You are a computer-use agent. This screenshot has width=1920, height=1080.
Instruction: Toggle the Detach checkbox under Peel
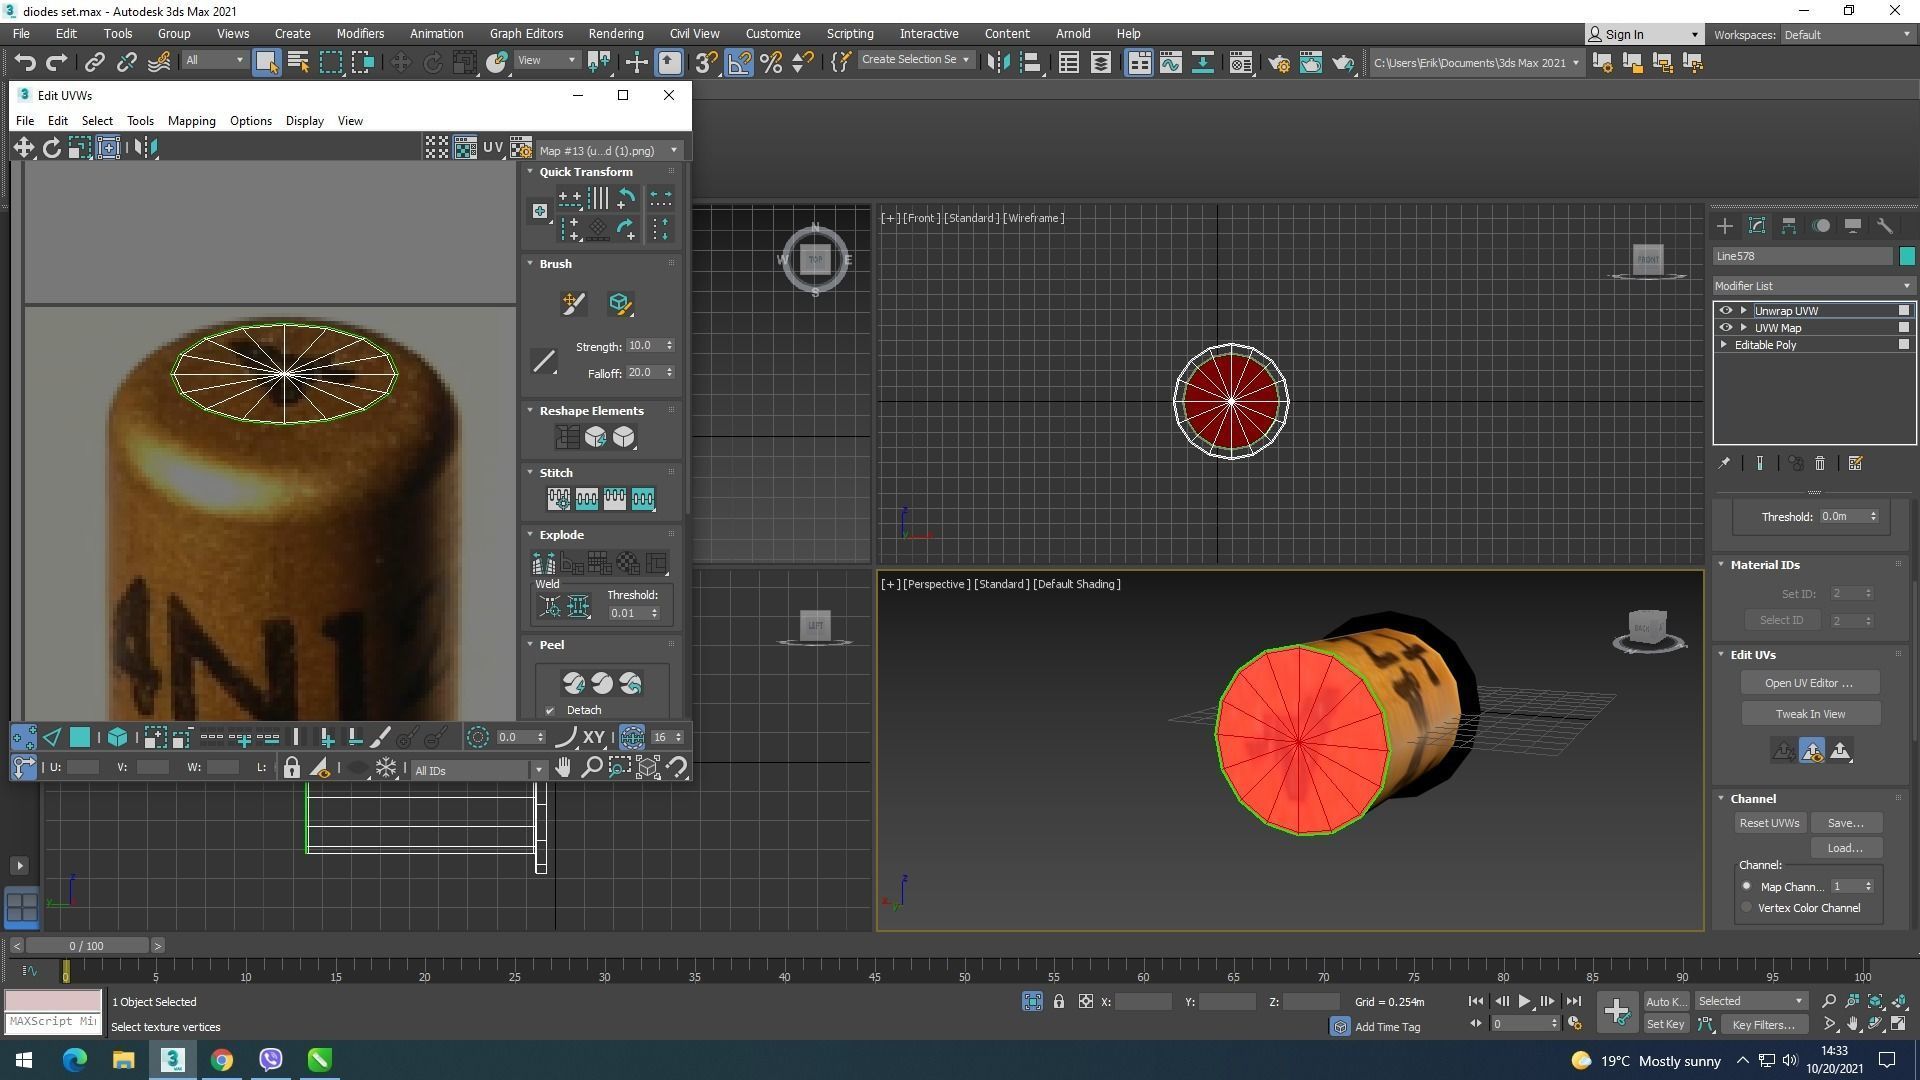[550, 711]
